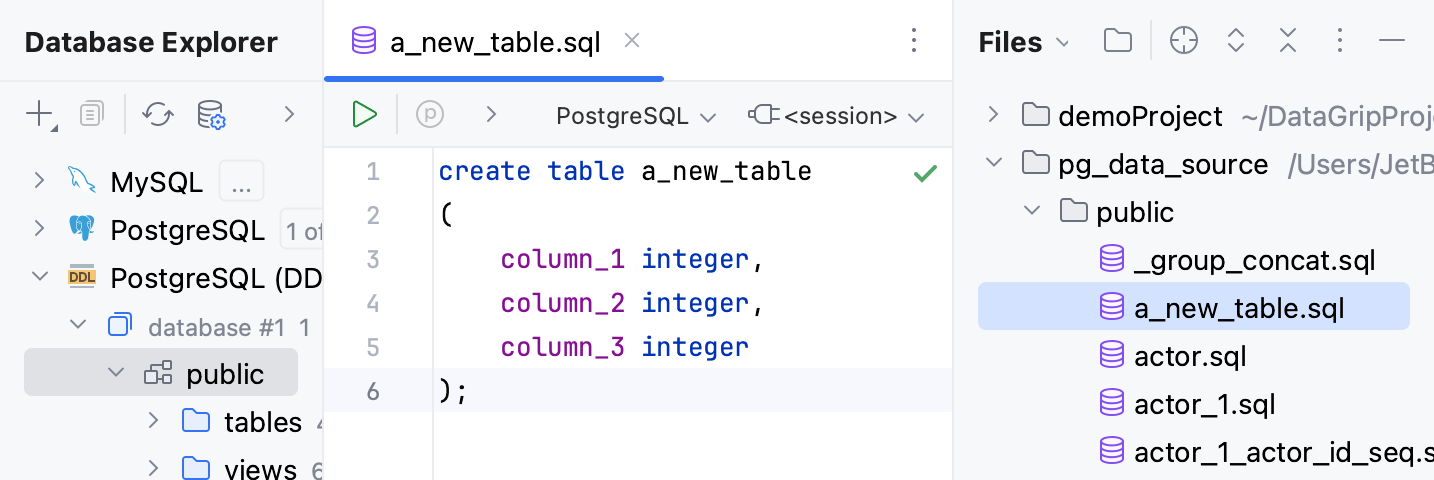
Task: Open the PostgreSQL dialect dropdown
Action: pos(636,116)
